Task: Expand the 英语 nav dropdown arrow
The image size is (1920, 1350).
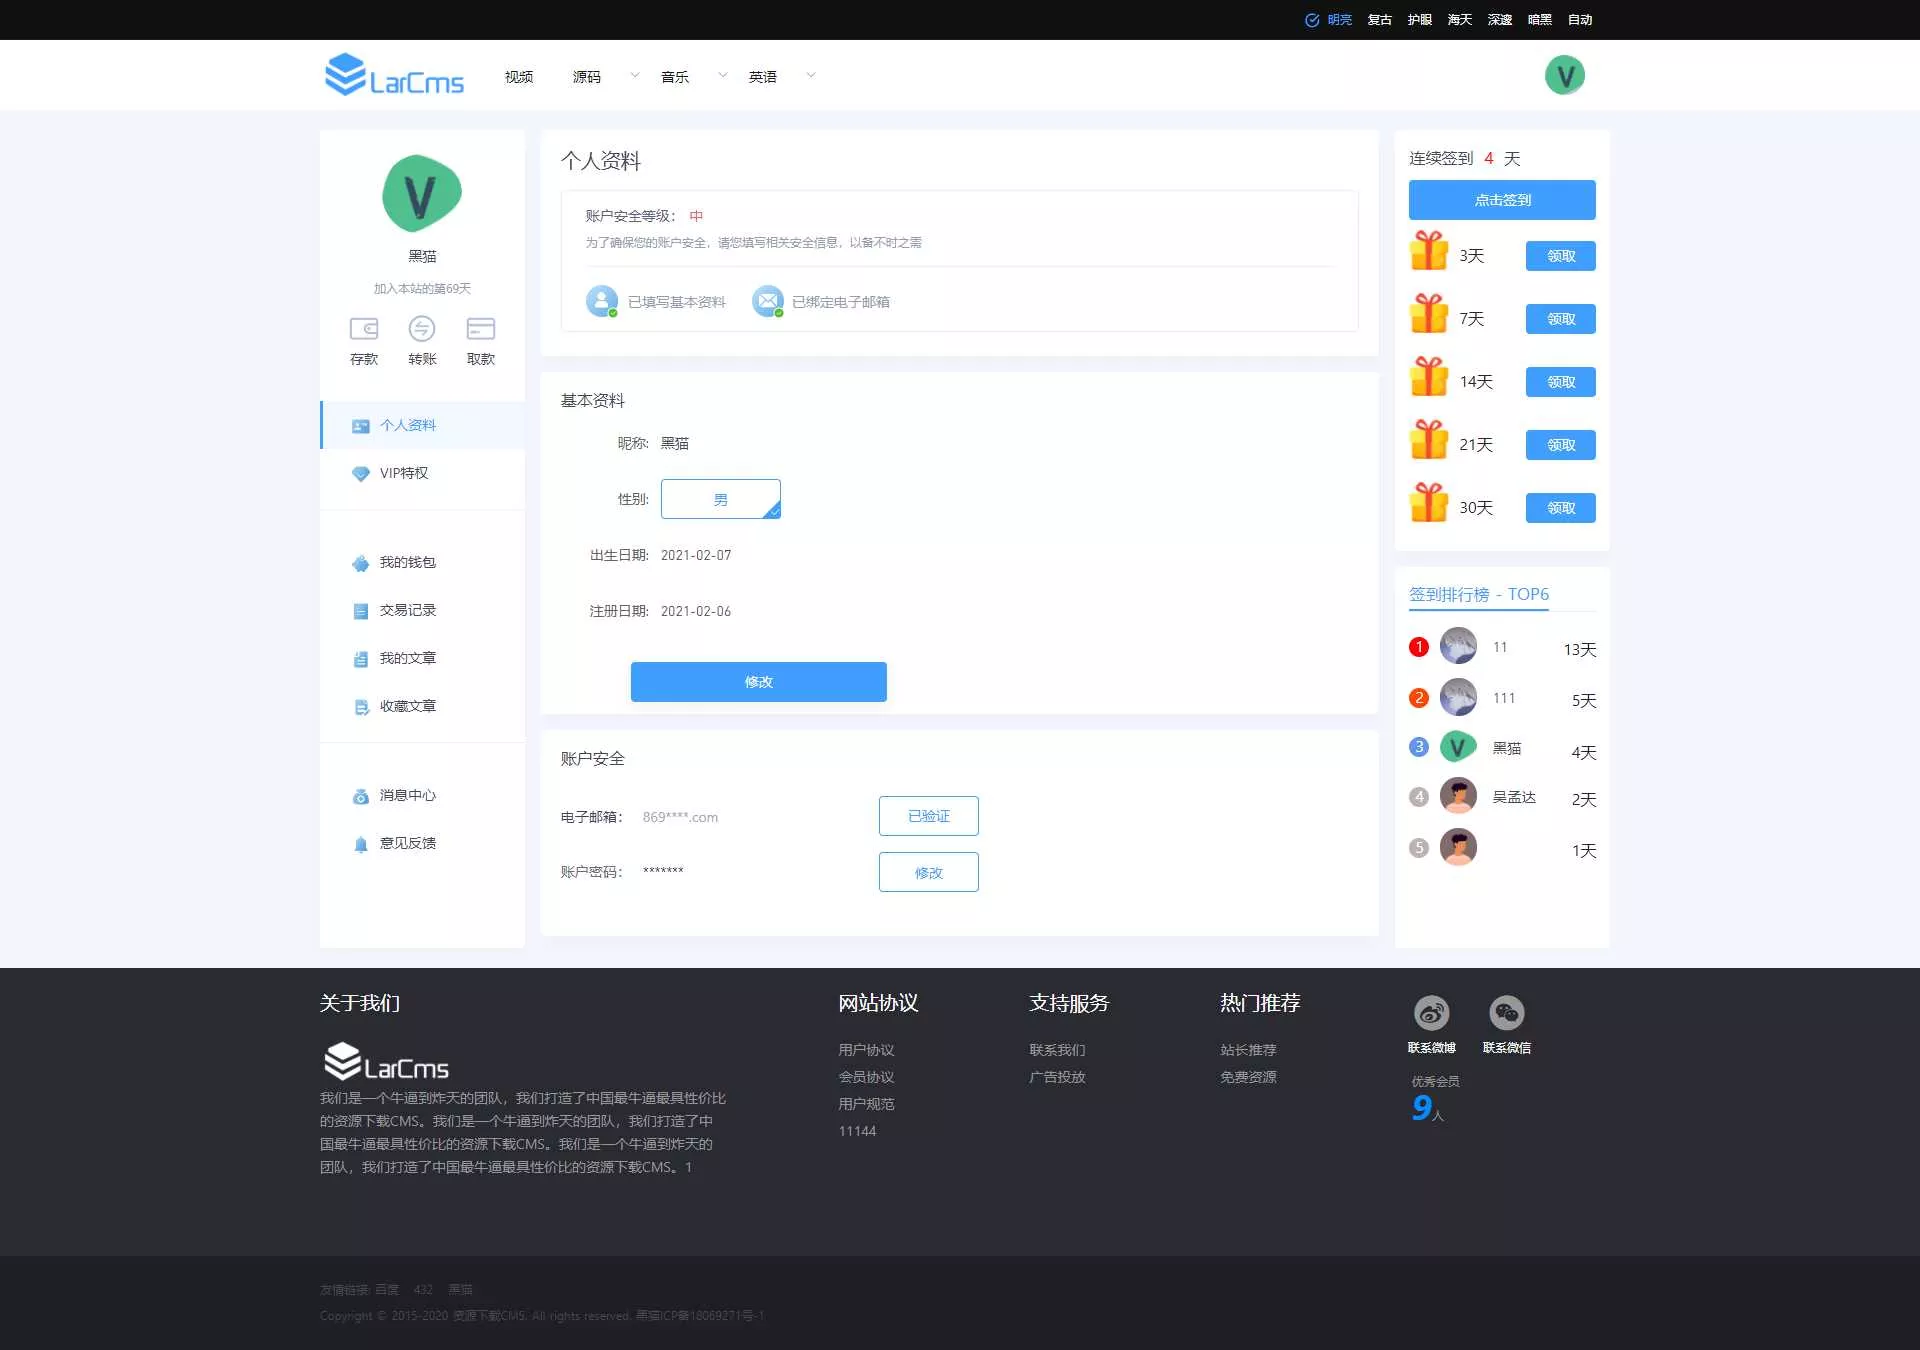Action: click(810, 75)
